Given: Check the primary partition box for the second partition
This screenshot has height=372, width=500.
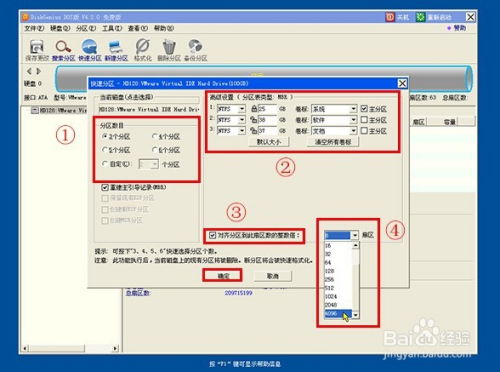Looking at the screenshot, I should tap(364, 120).
